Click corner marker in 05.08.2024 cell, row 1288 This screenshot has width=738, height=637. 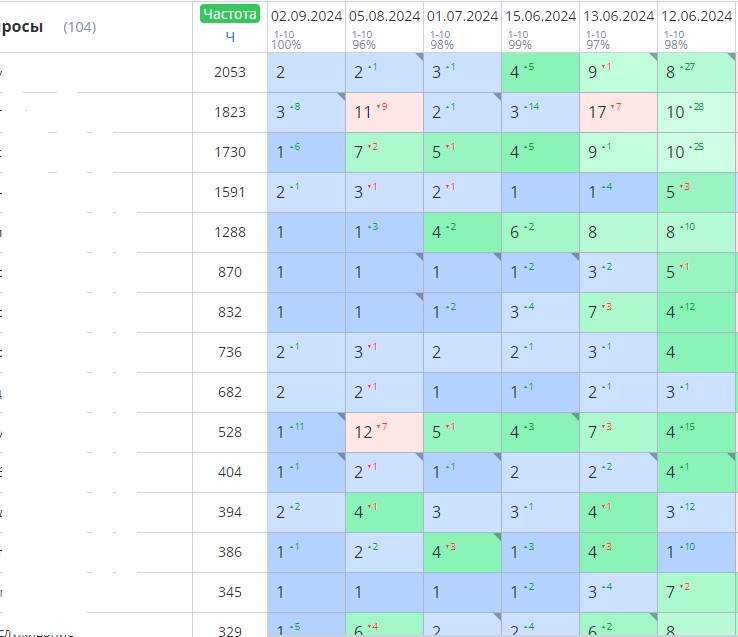click(419, 216)
